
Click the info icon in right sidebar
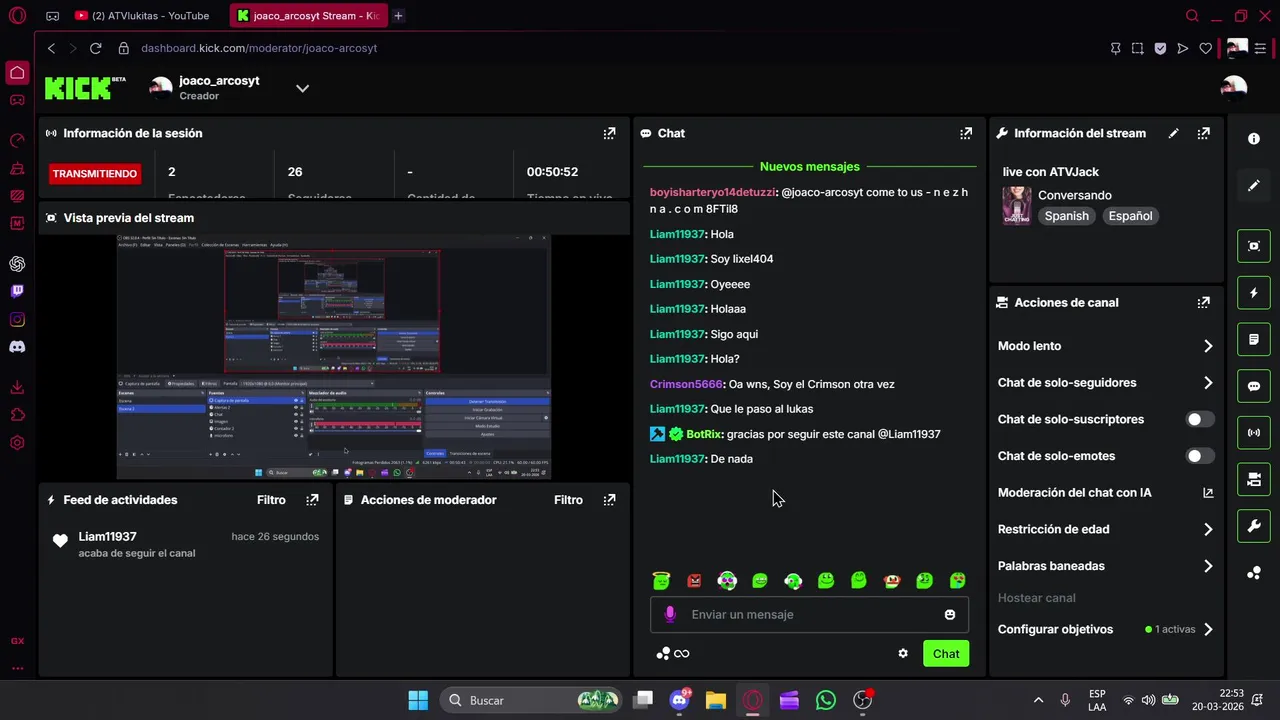(1254, 139)
